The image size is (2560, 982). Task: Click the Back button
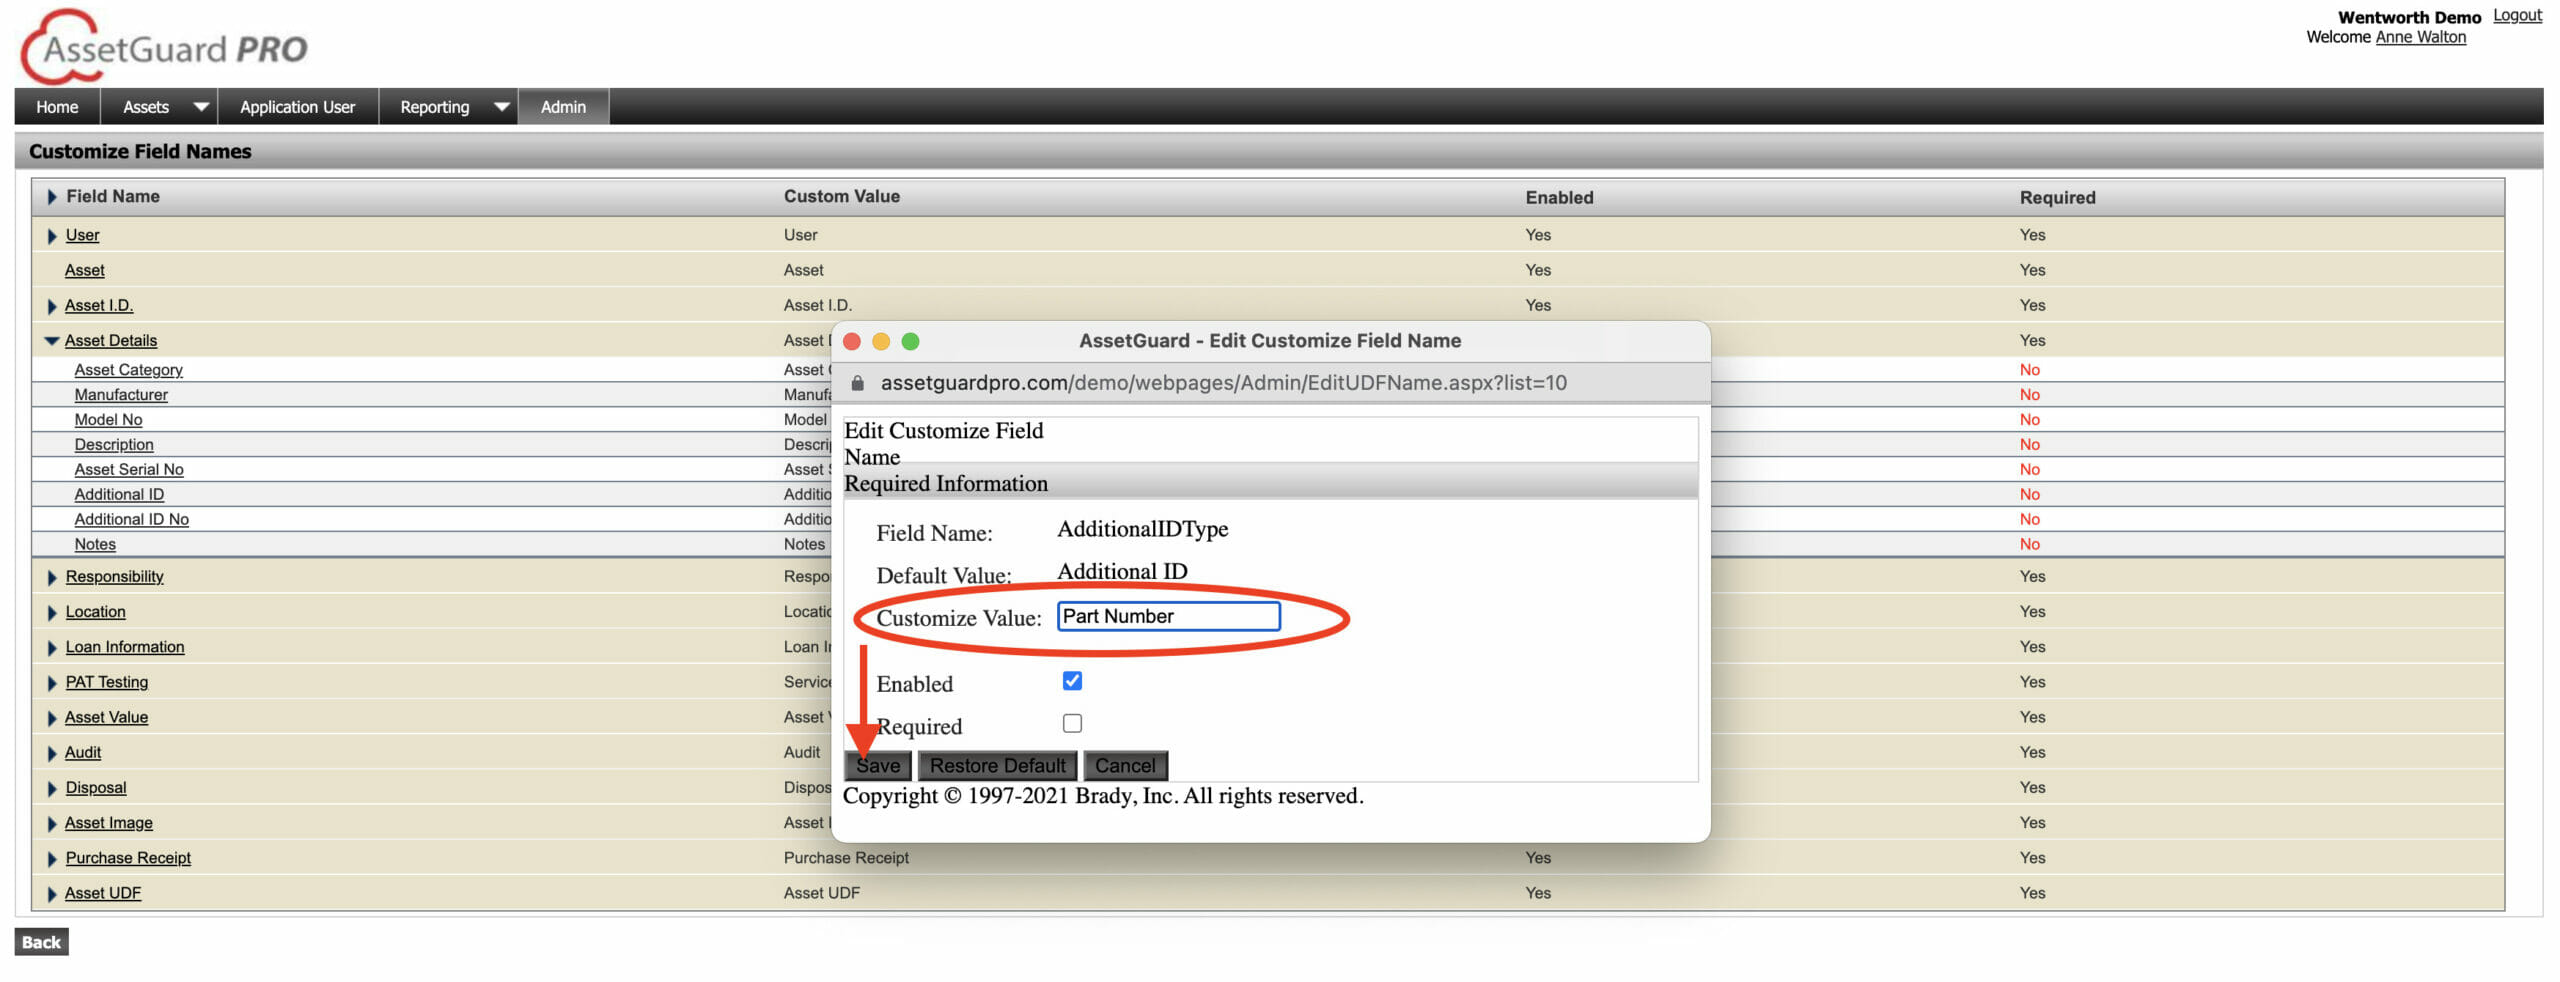41,942
